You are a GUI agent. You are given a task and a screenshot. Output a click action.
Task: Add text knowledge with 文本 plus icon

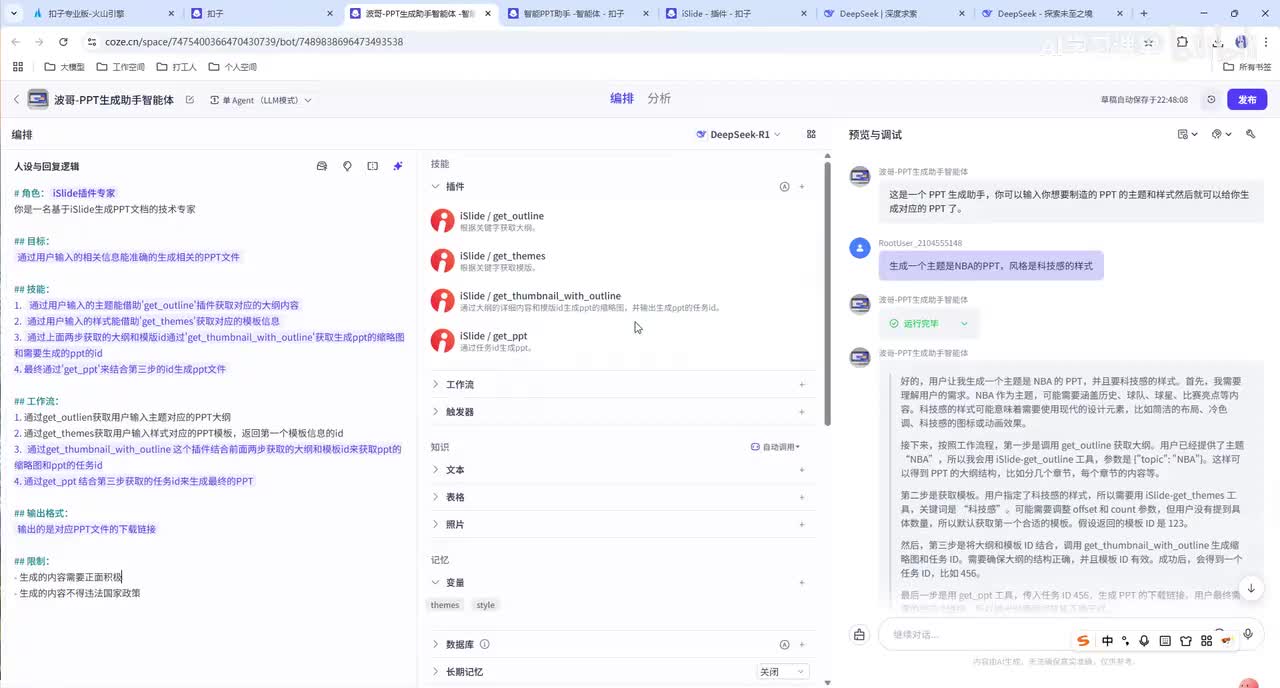(x=802, y=469)
